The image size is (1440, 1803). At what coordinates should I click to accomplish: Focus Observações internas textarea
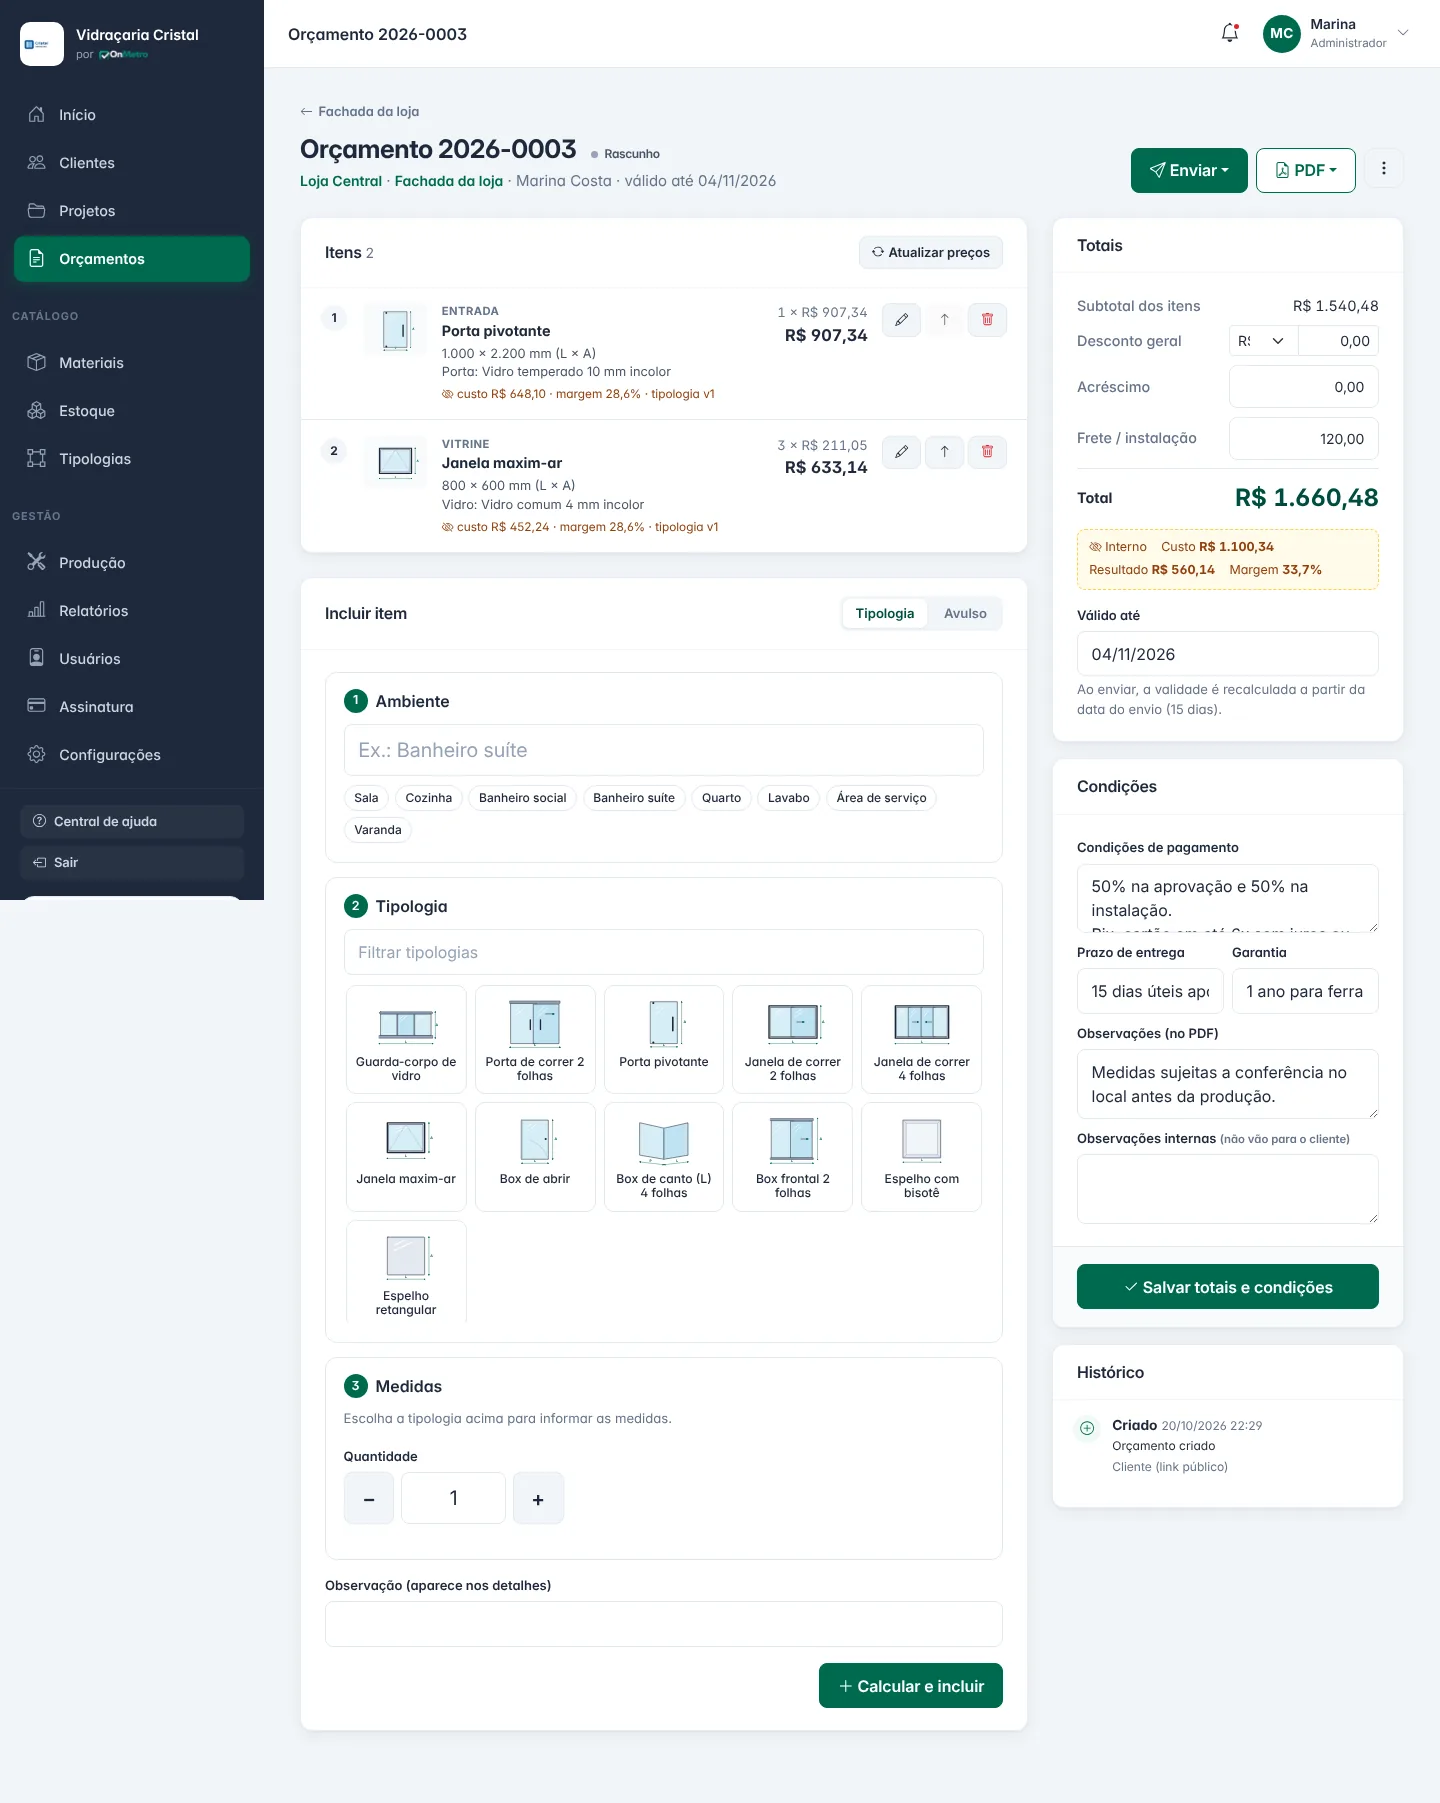click(1228, 1189)
